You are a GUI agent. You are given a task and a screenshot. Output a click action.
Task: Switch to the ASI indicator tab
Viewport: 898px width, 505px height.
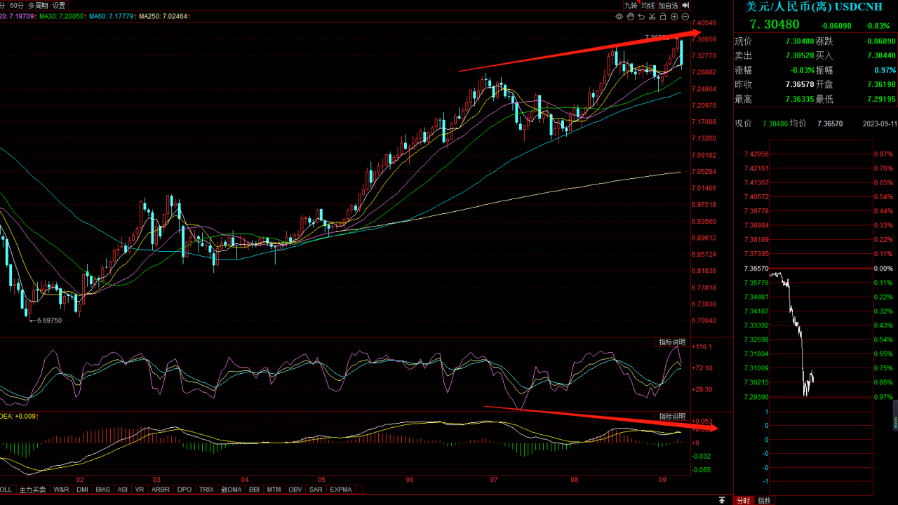(122, 490)
